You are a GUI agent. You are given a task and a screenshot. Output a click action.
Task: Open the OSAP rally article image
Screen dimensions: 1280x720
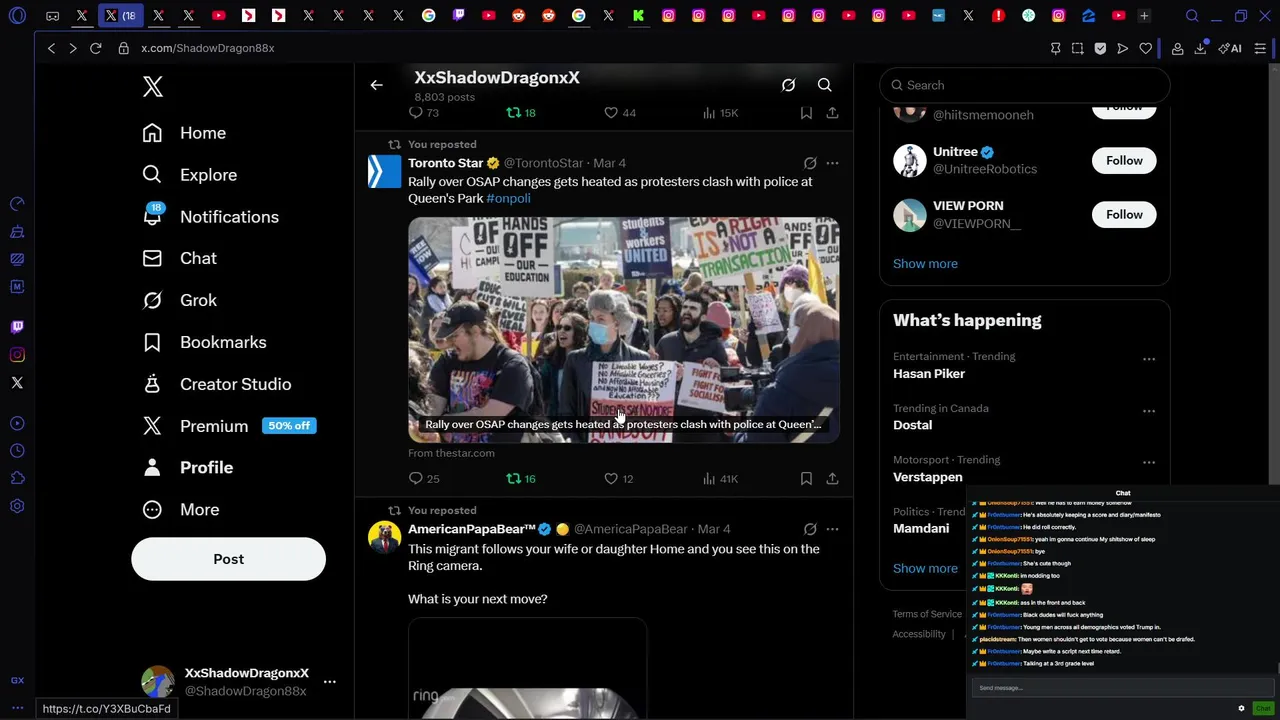tap(623, 330)
